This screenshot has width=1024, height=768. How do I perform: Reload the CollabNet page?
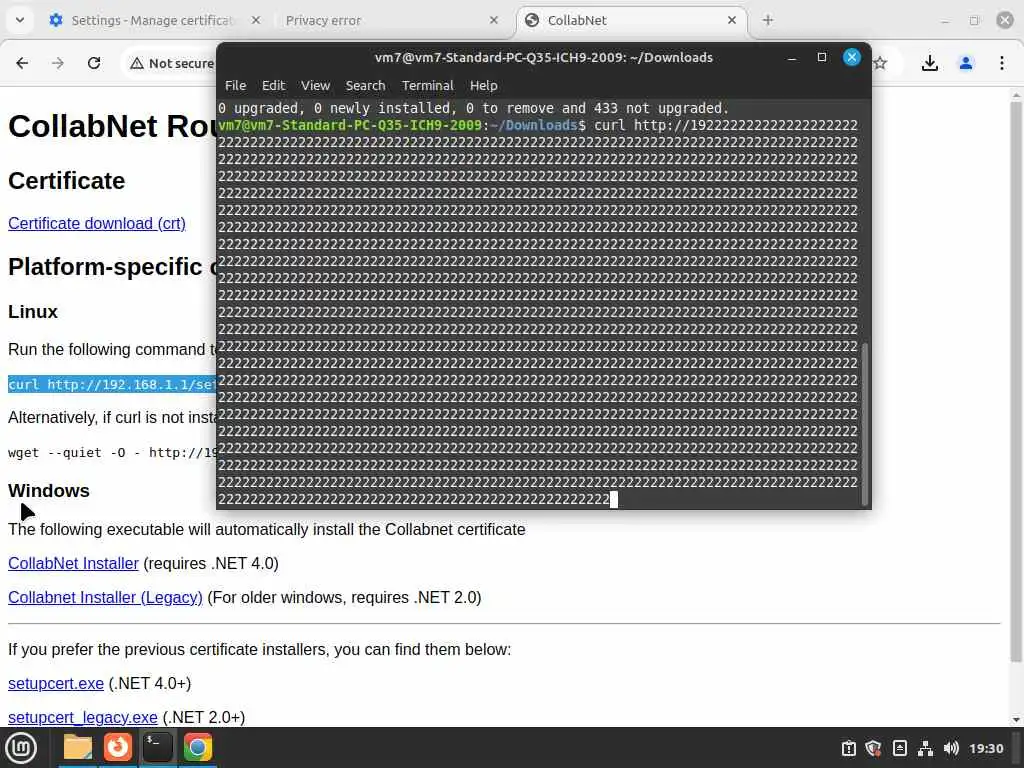pos(94,63)
